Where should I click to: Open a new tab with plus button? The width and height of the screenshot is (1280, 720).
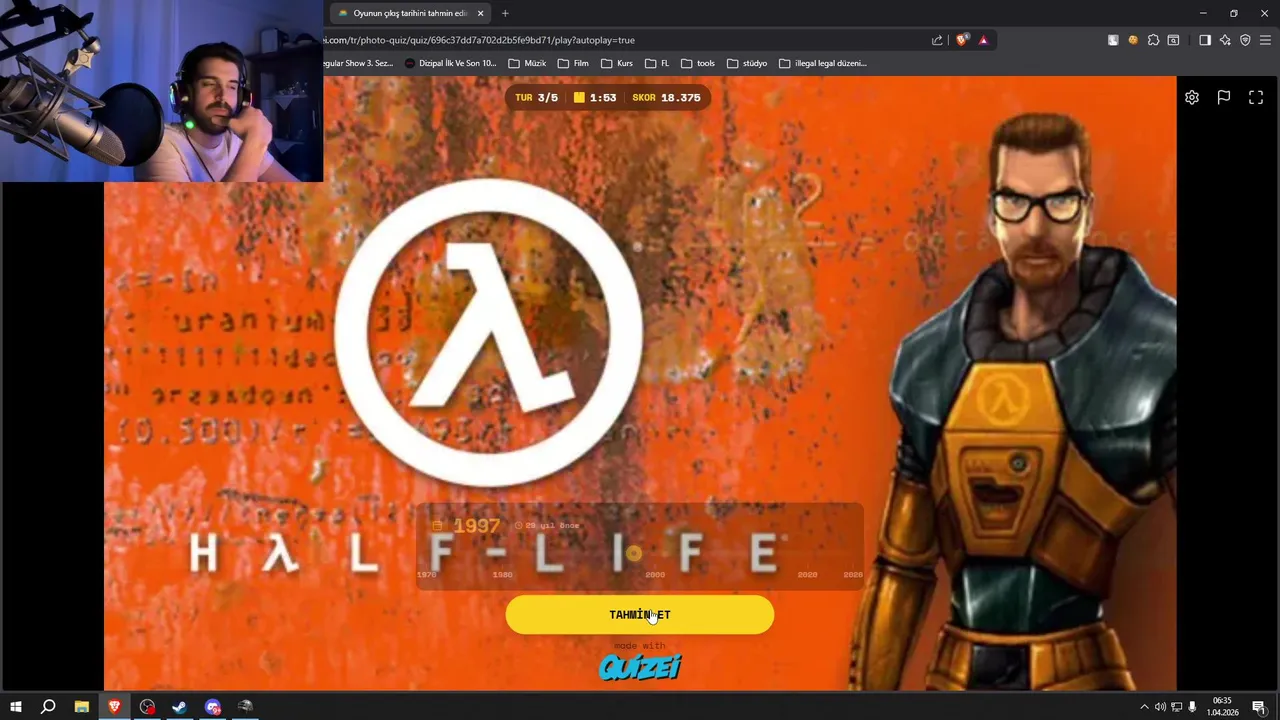point(505,13)
